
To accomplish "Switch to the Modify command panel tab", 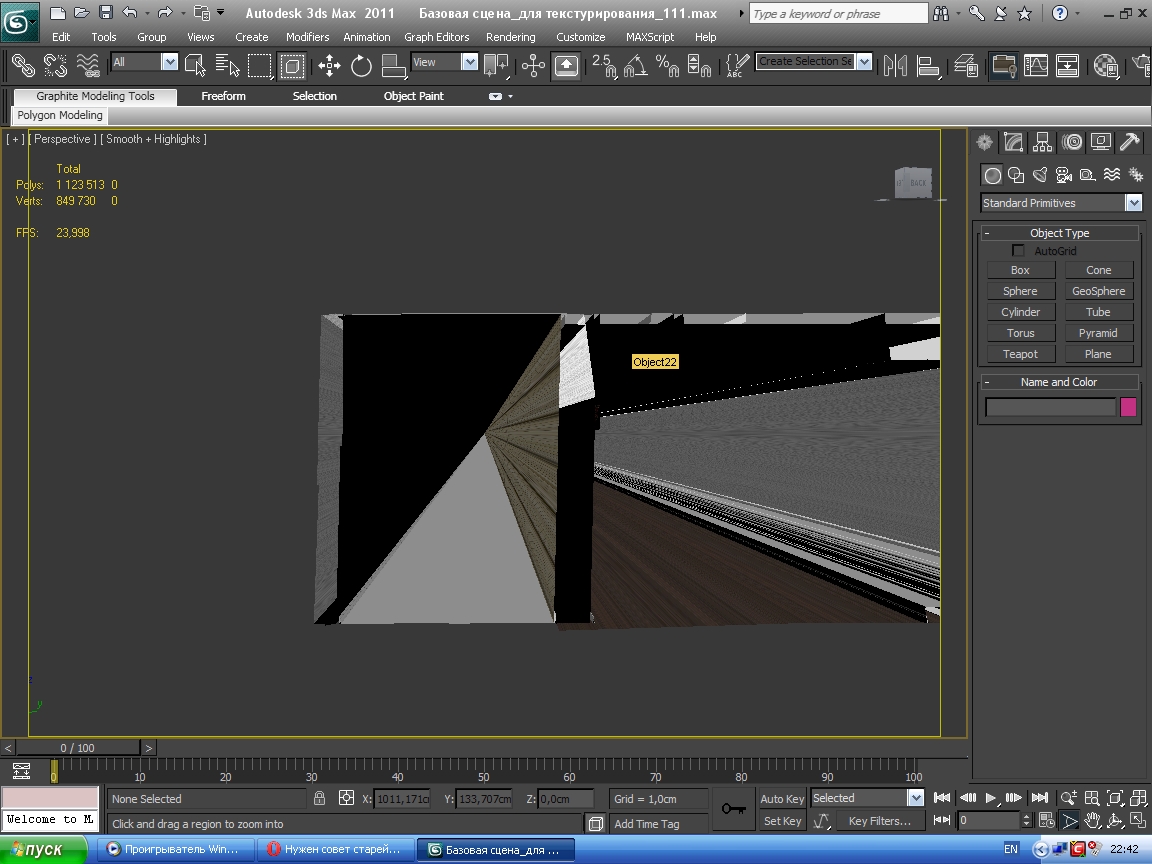I will pos(1014,142).
